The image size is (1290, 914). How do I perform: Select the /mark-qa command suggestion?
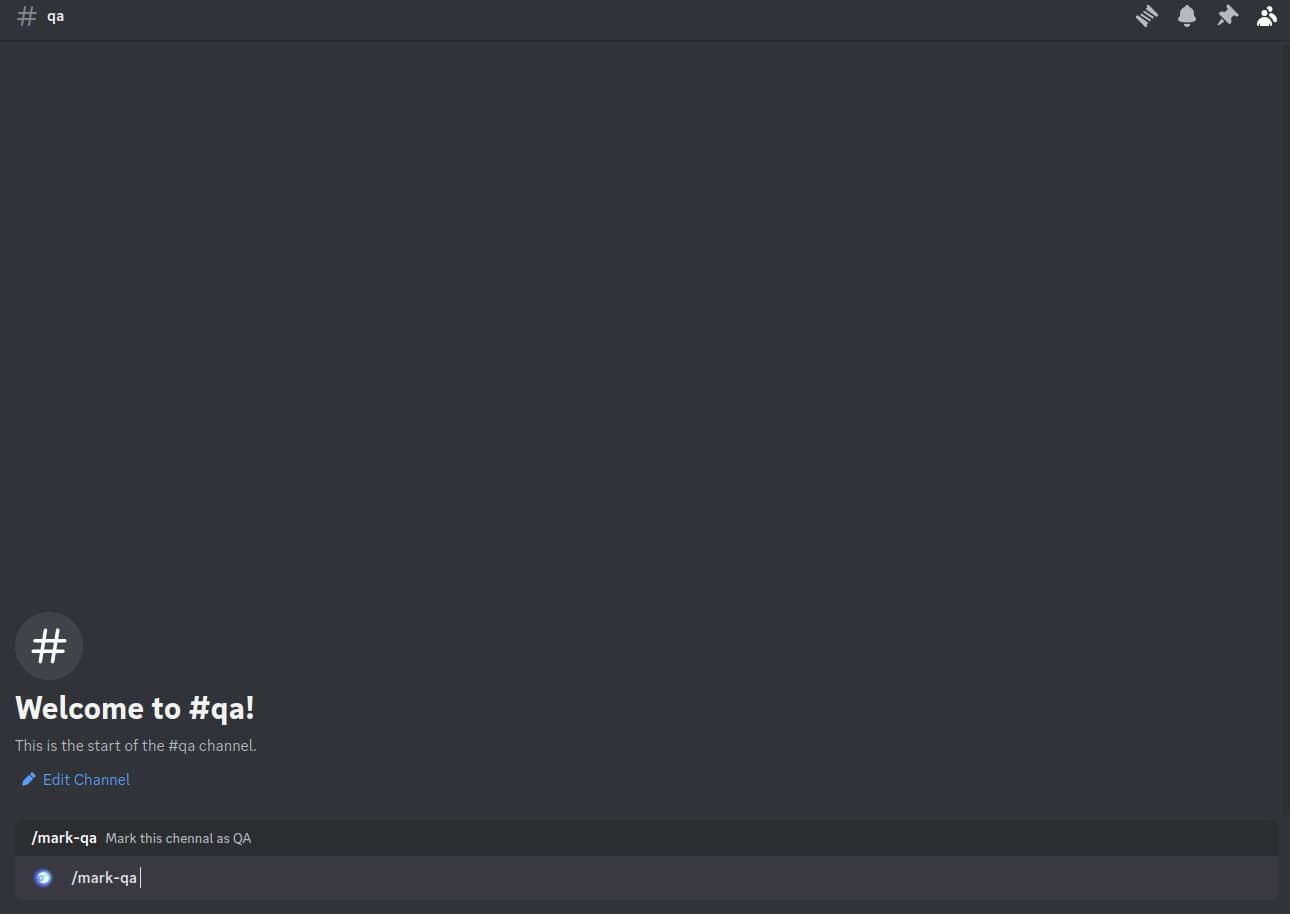(x=646, y=838)
